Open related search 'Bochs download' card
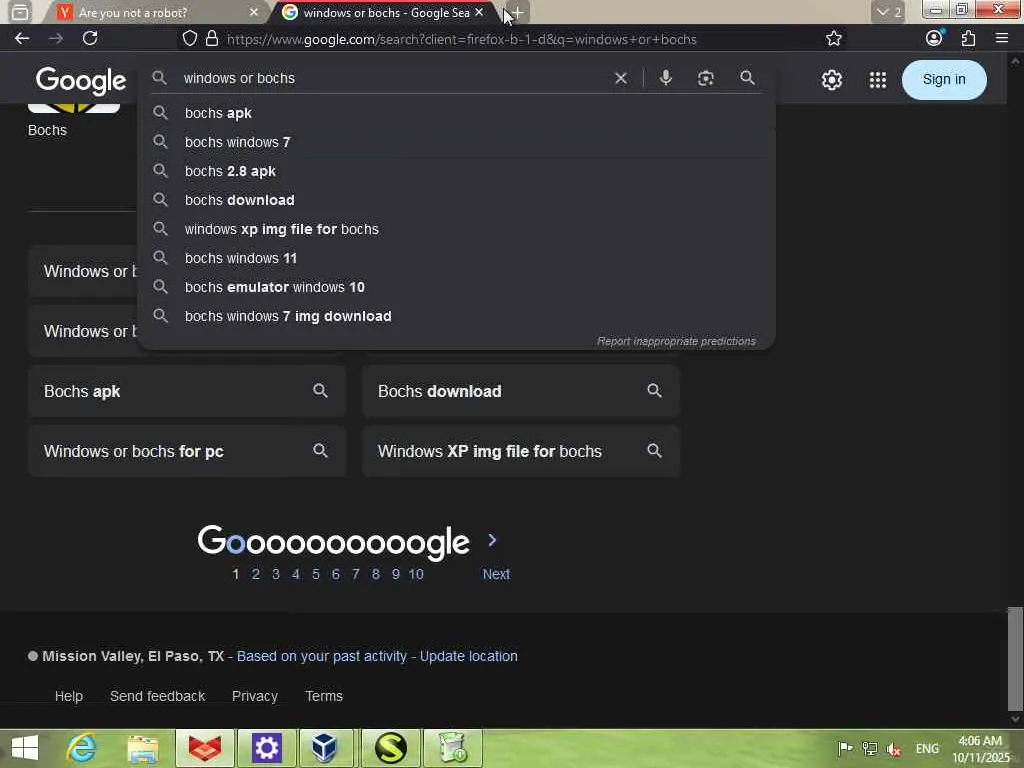The image size is (1024, 768). pos(521,391)
